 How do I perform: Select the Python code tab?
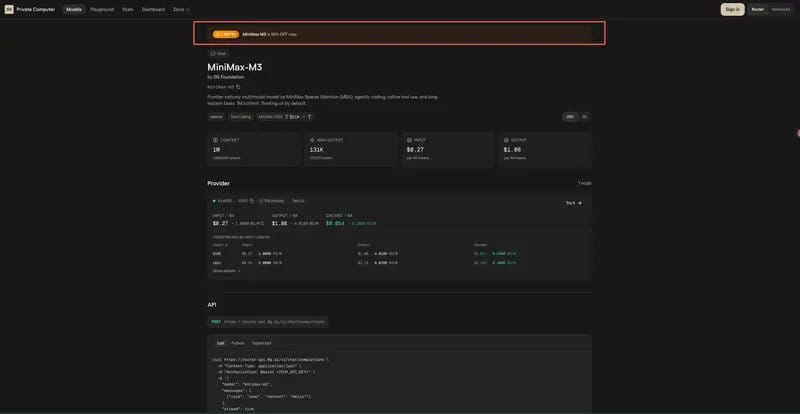(x=238, y=343)
